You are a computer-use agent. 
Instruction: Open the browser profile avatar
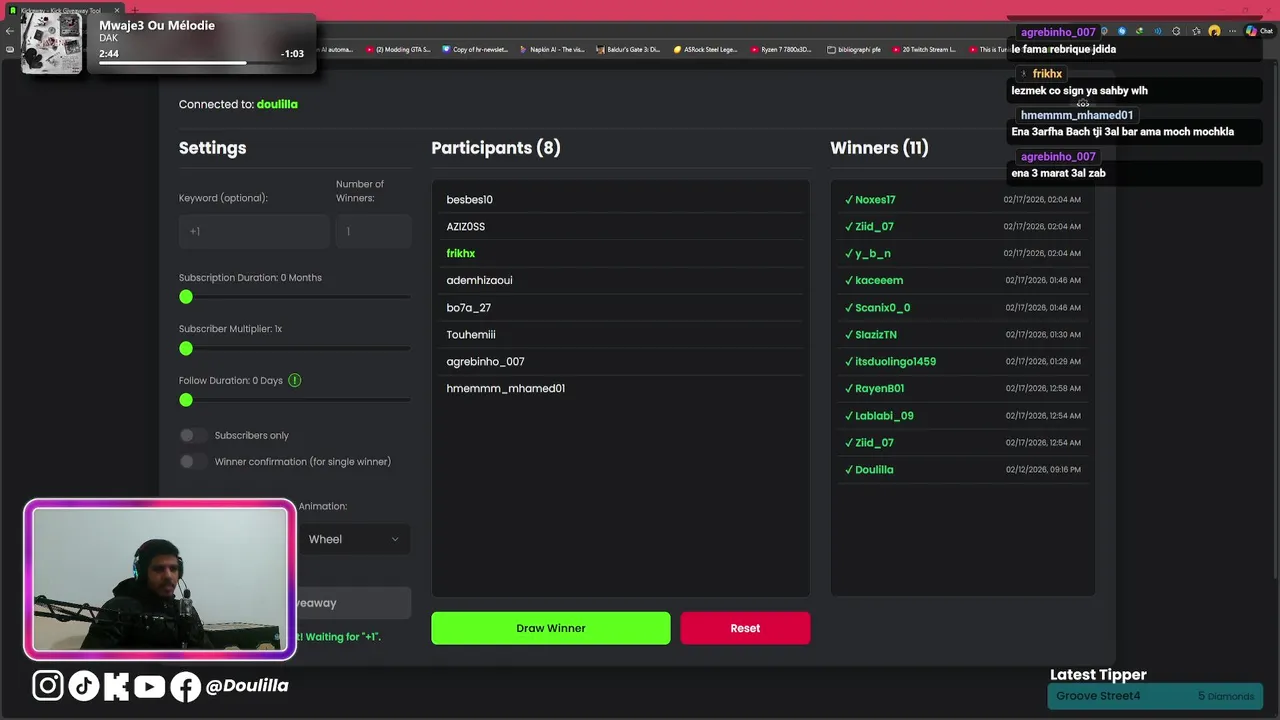1214,31
